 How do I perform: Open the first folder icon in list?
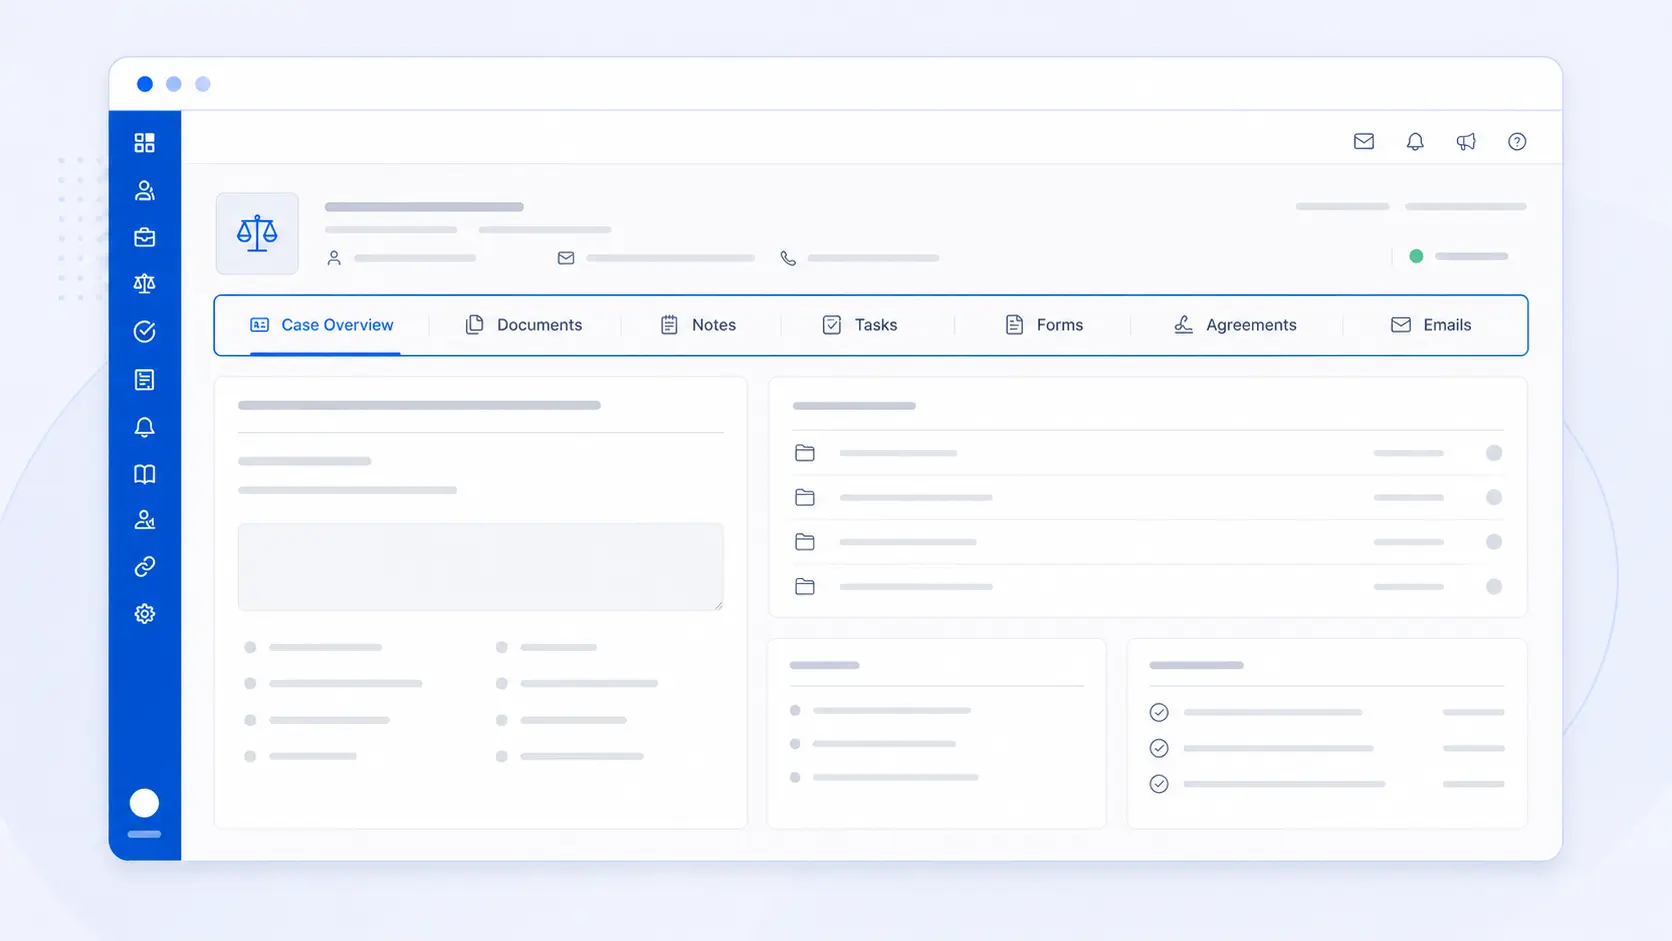click(x=805, y=453)
